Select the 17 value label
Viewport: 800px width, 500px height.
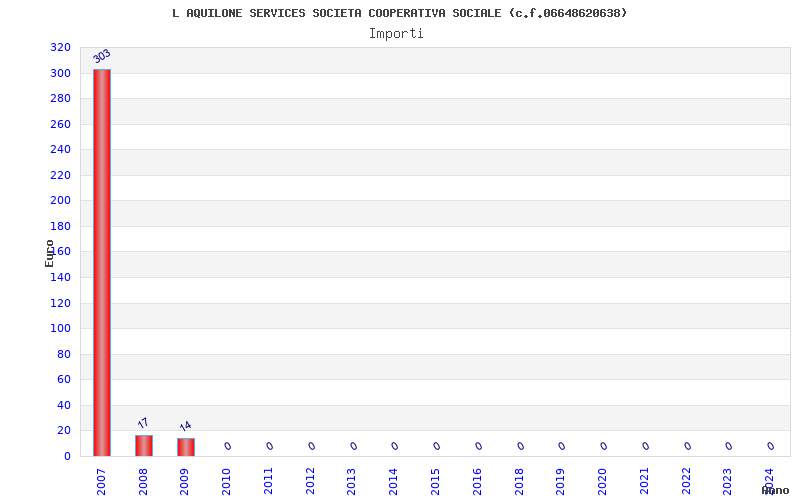click(x=143, y=423)
